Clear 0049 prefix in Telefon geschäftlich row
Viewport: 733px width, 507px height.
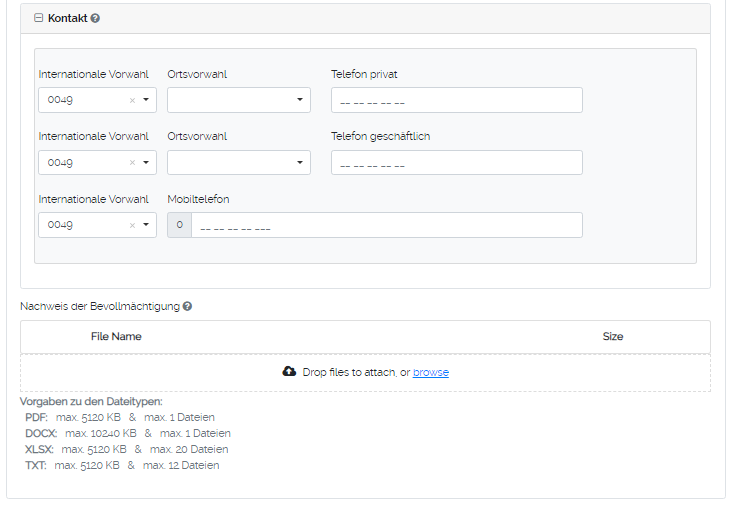[132, 163]
